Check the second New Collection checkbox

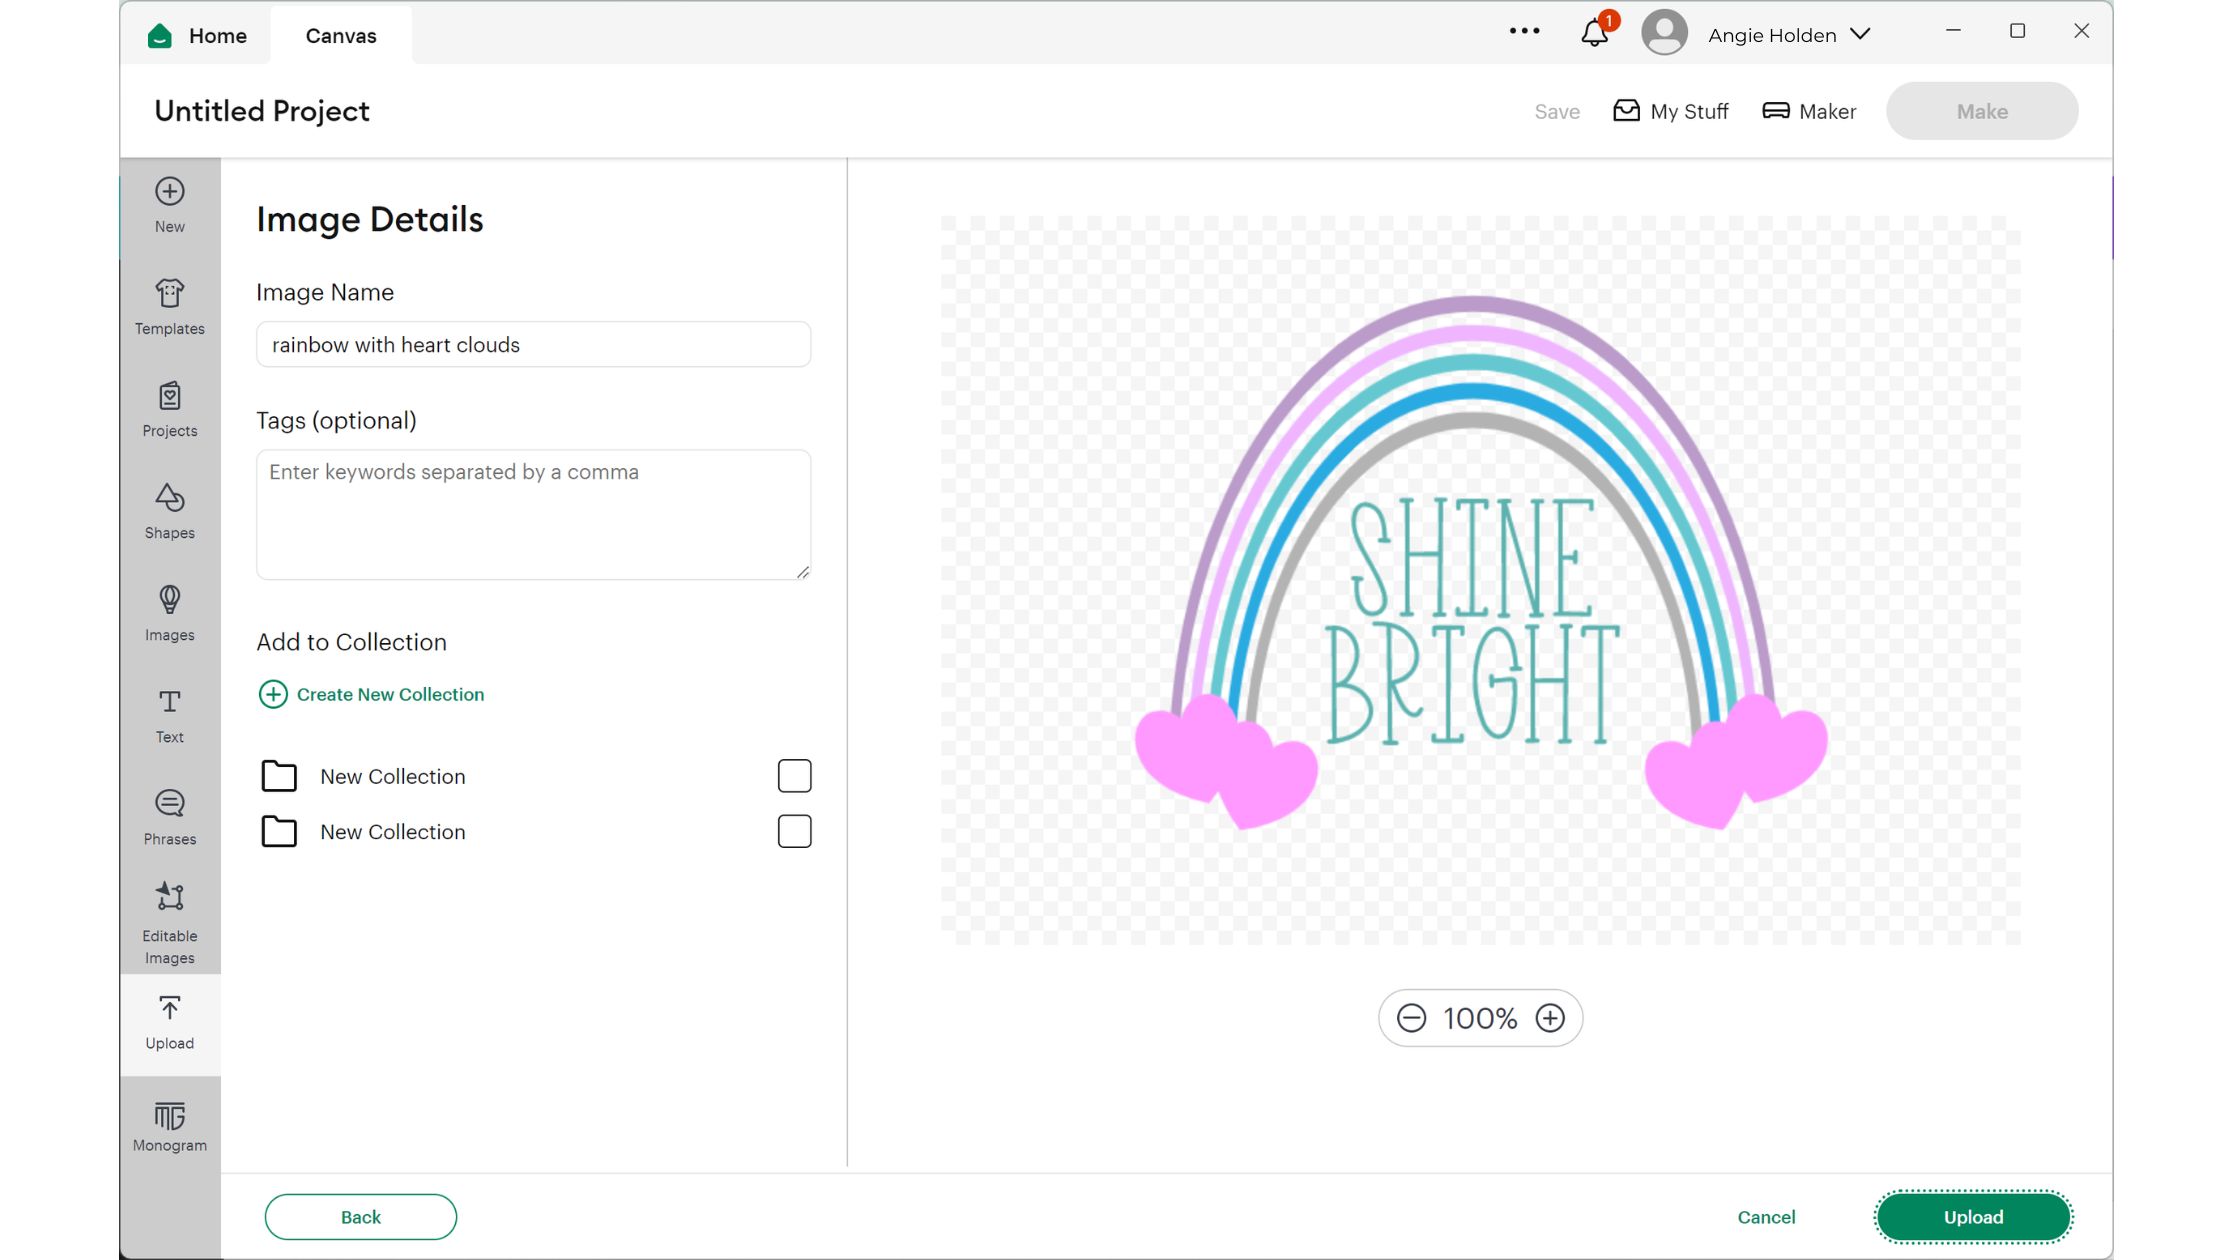pos(794,831)
